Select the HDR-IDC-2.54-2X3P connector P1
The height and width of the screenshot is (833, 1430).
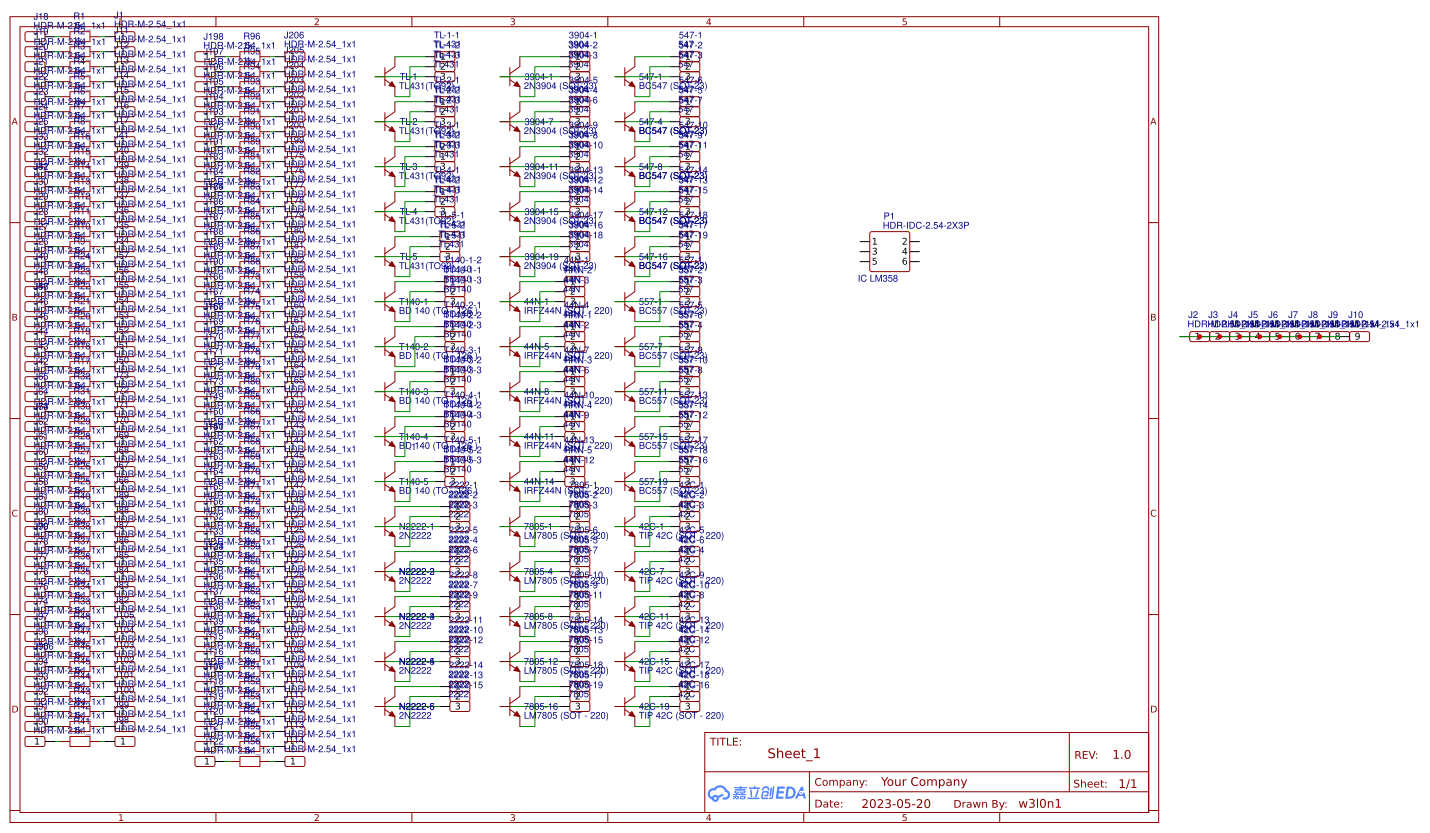click(x=889, y=249)
